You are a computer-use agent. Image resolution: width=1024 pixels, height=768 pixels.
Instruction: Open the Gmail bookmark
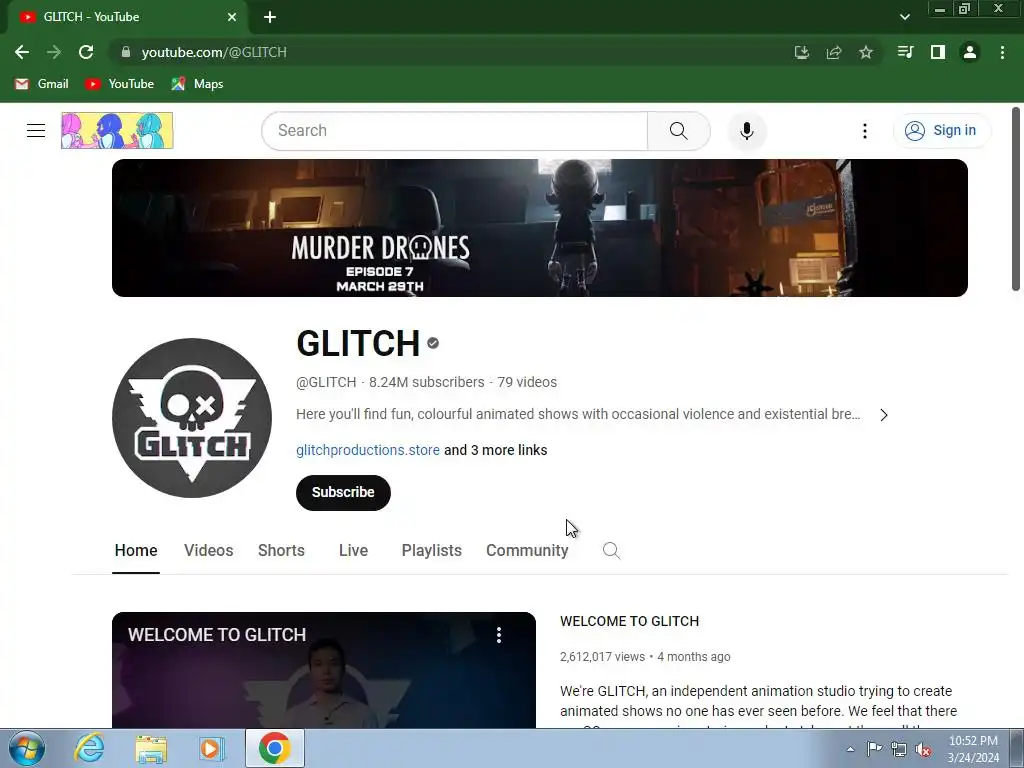42,84
